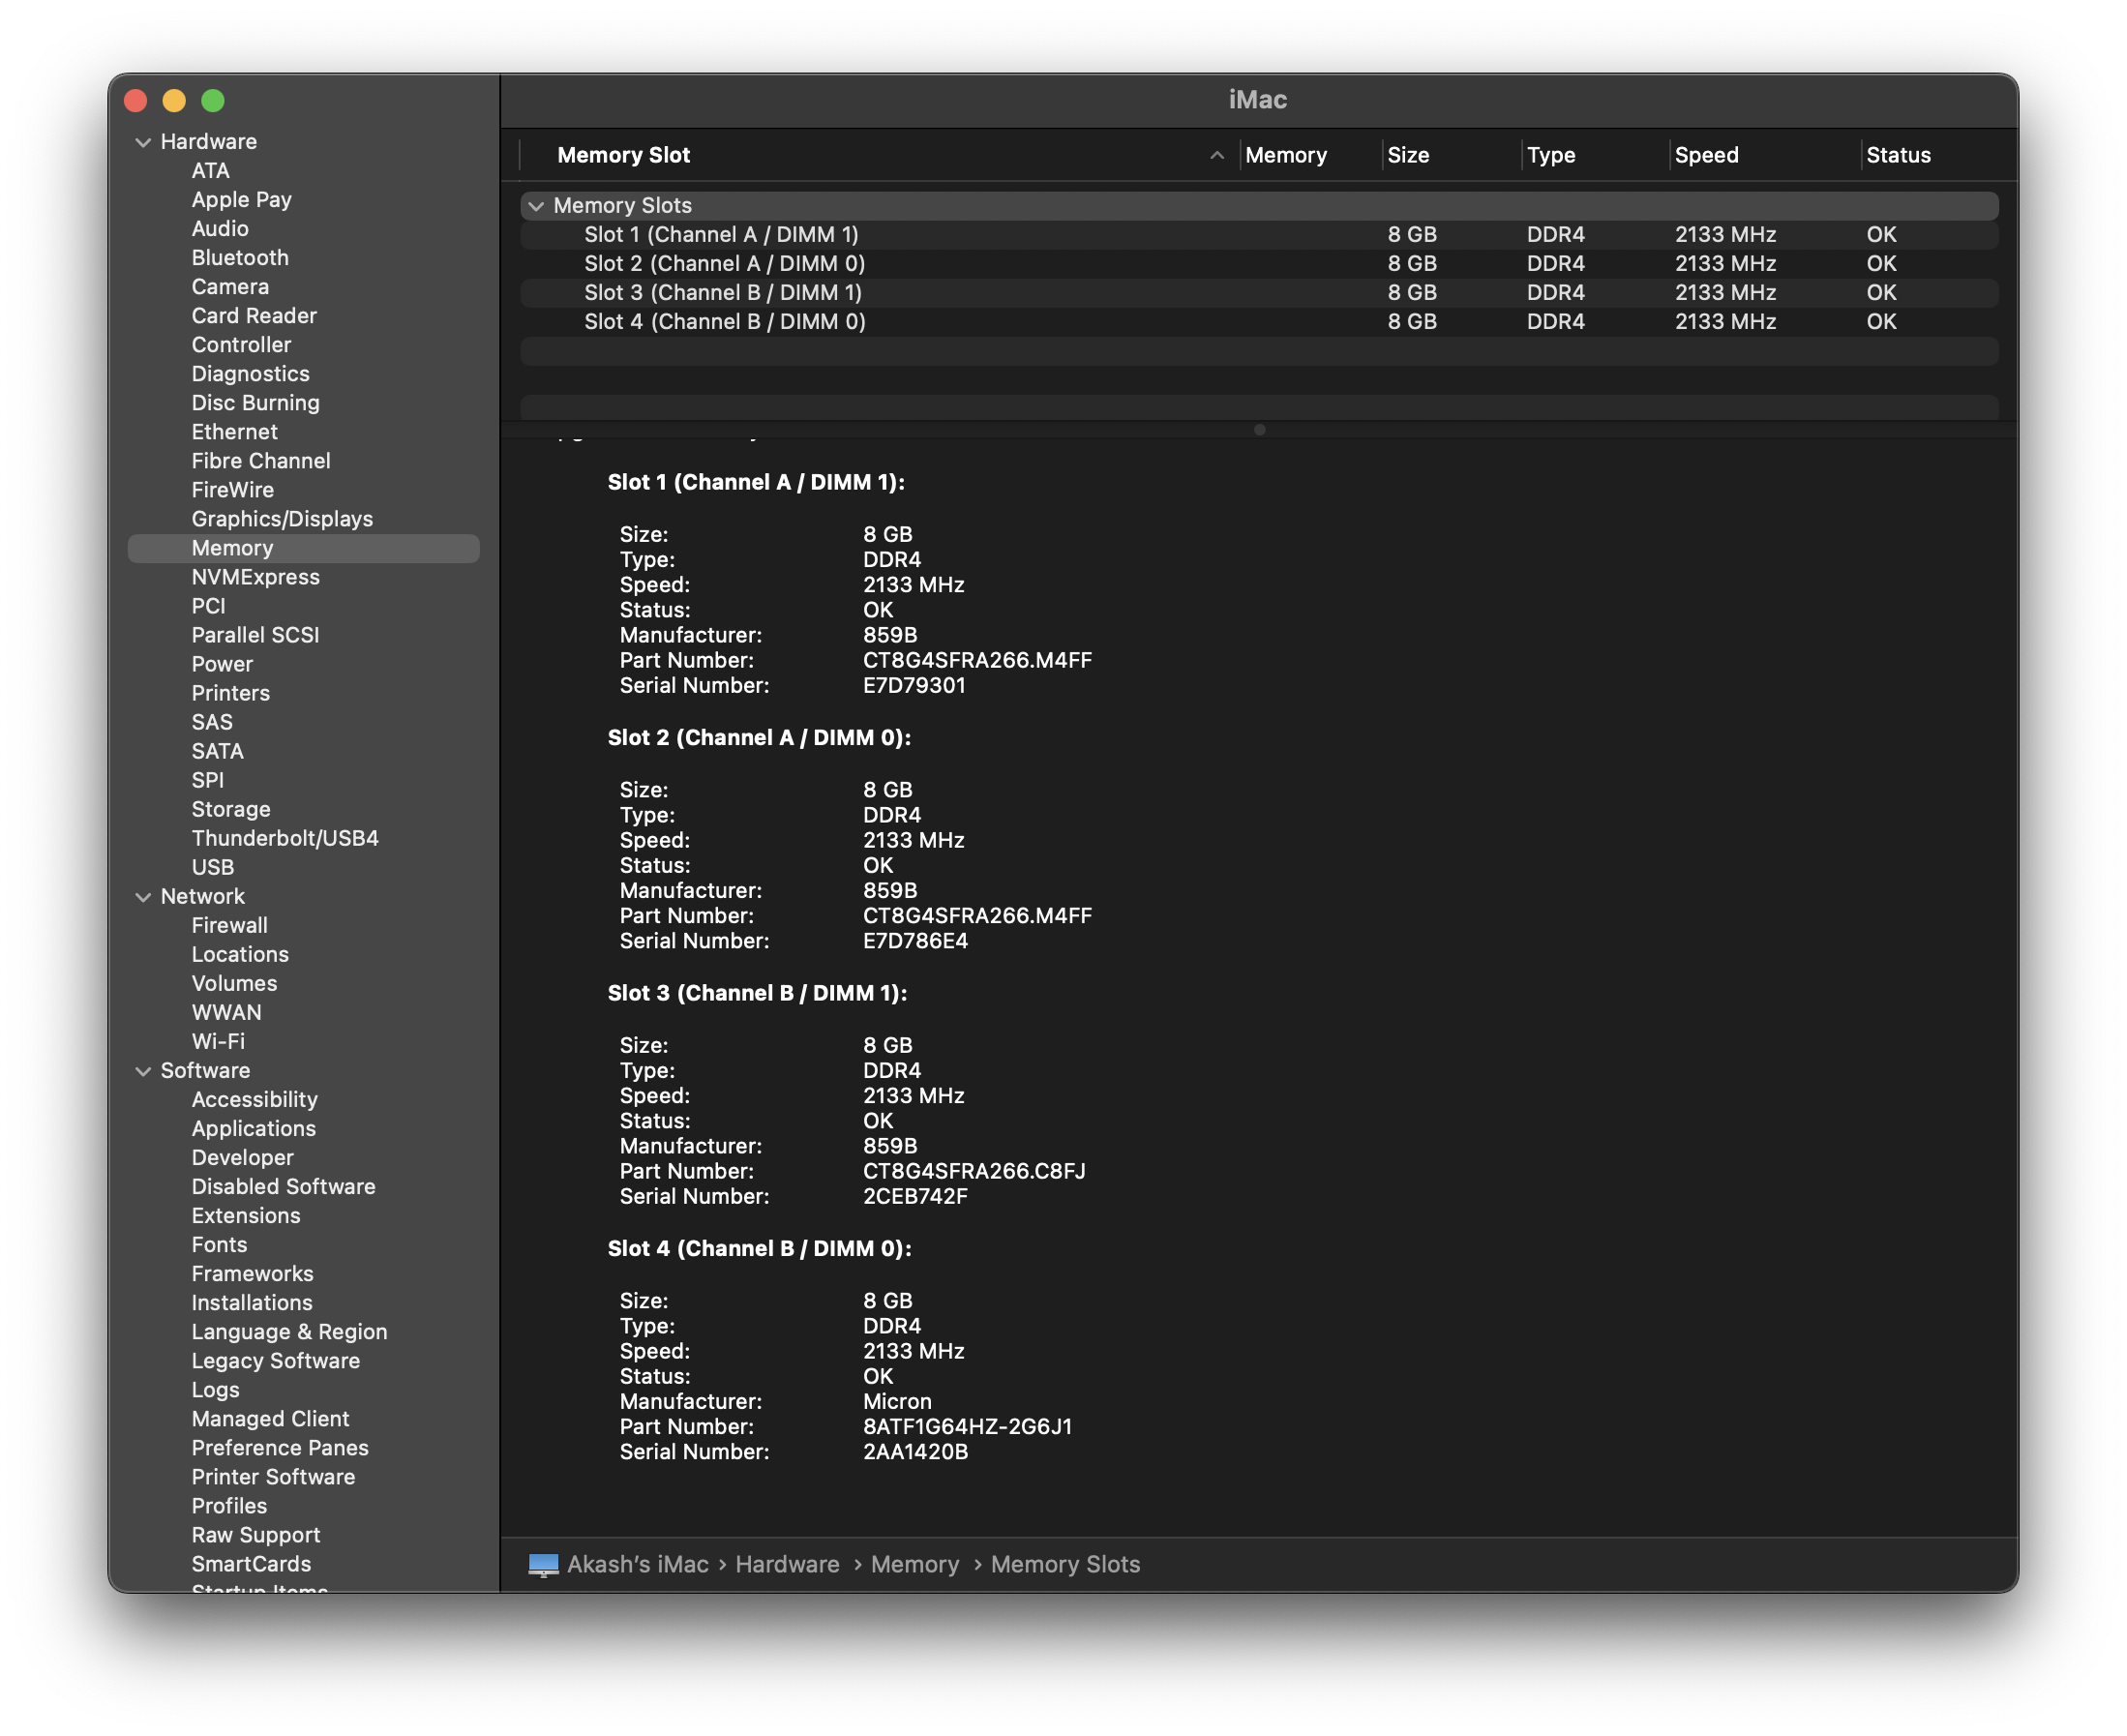Click the Status column header

pyautogui.click(x=1898, y=155)
